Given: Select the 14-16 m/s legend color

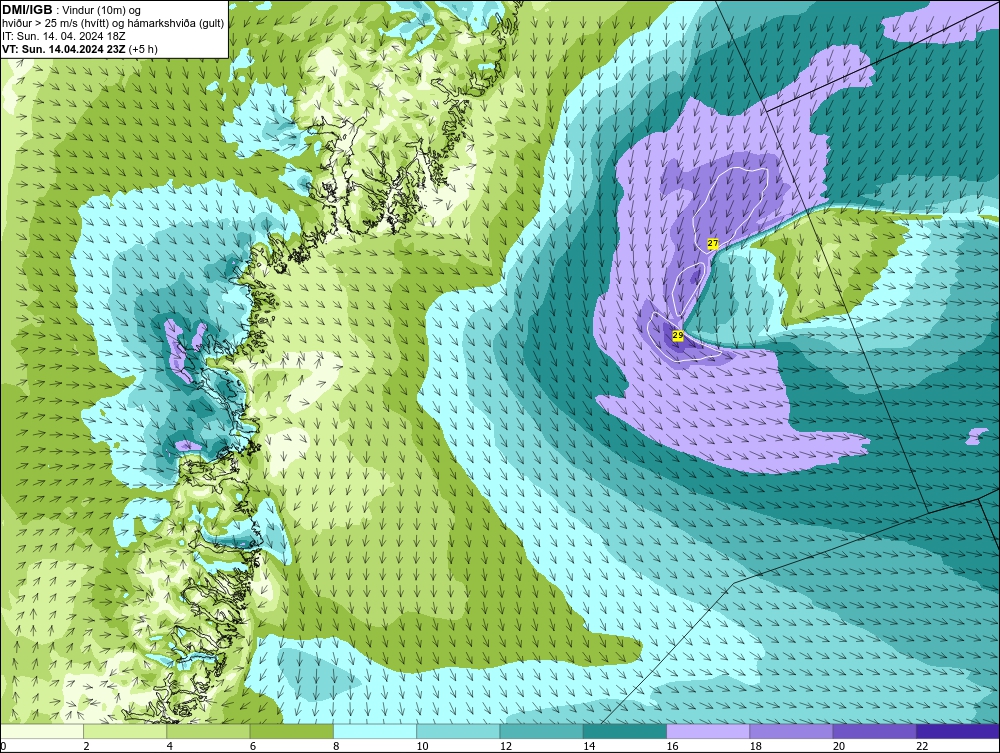Looking at the screenshot, I should [x=624, y=731].
